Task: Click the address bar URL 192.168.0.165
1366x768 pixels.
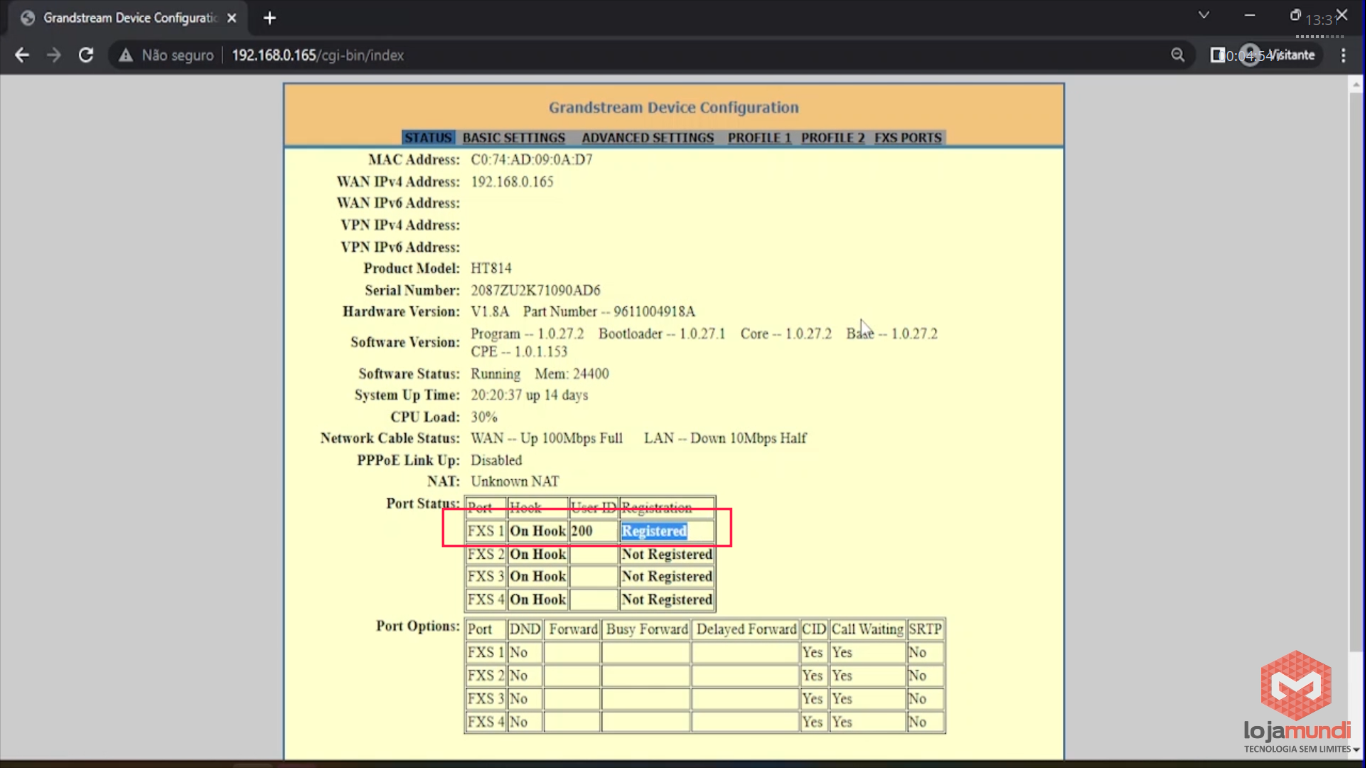Action: [318, 55]
